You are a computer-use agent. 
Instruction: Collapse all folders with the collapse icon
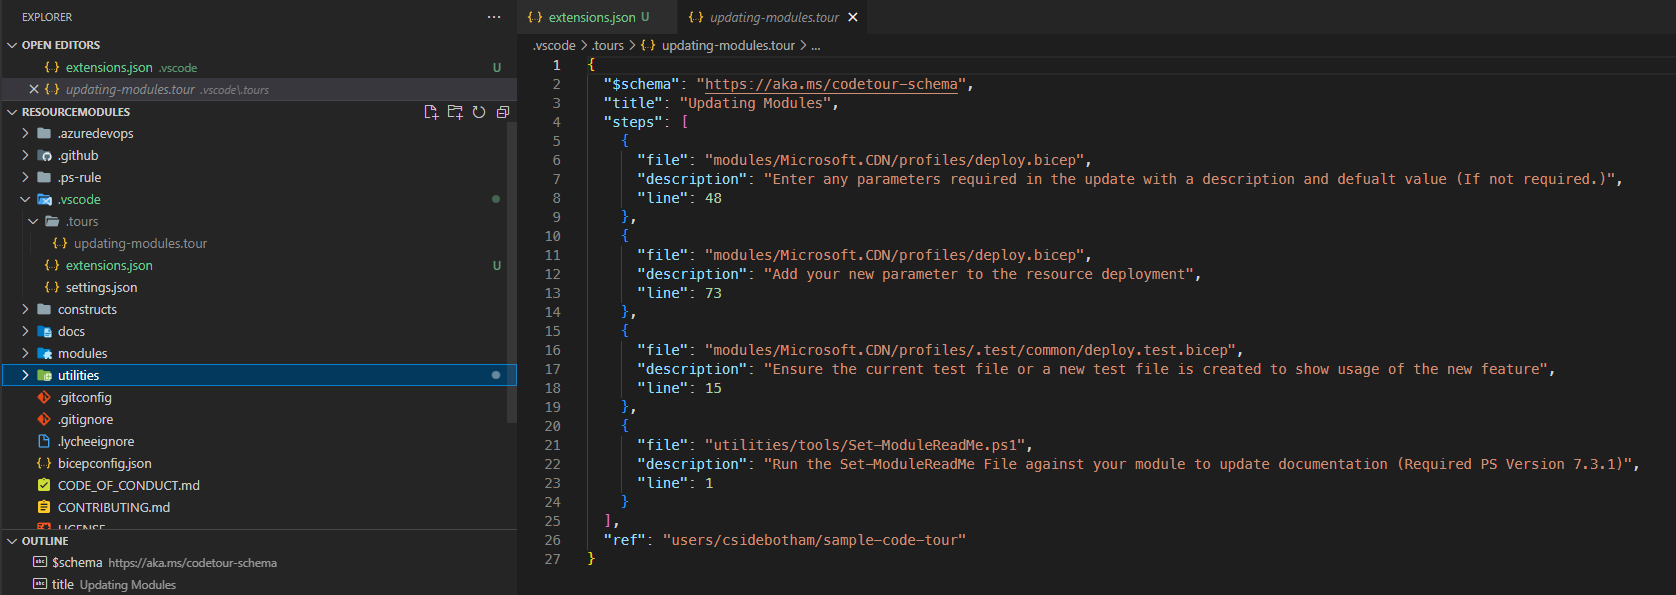(503, 112)
